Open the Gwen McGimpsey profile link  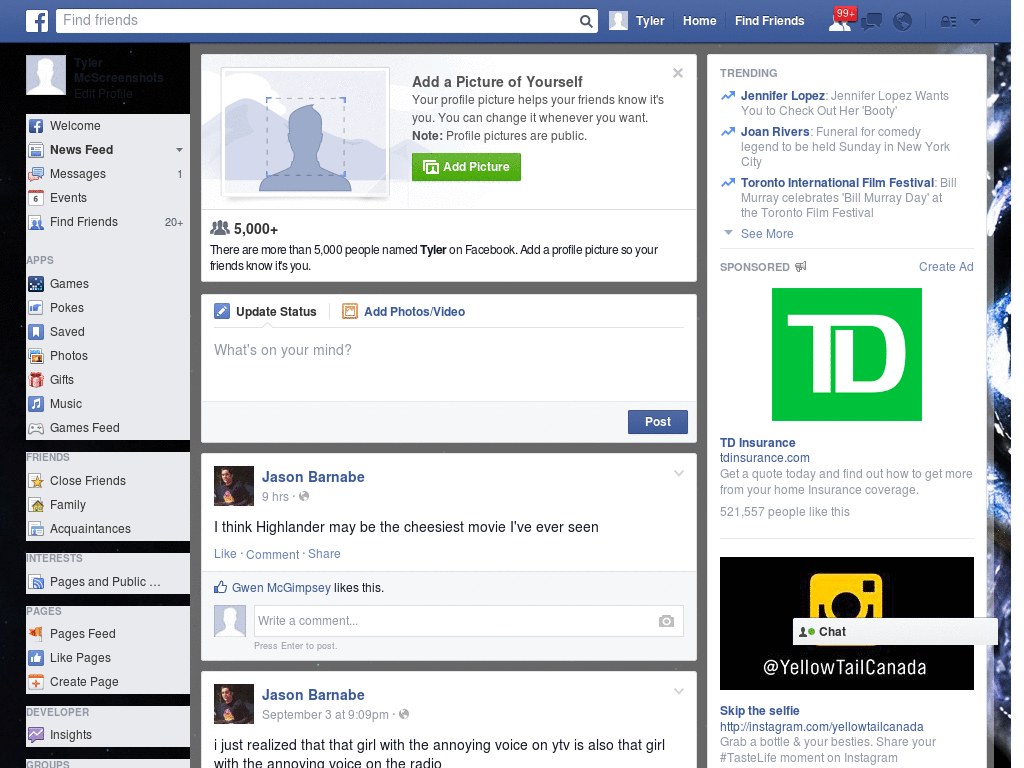coord(281,588)
